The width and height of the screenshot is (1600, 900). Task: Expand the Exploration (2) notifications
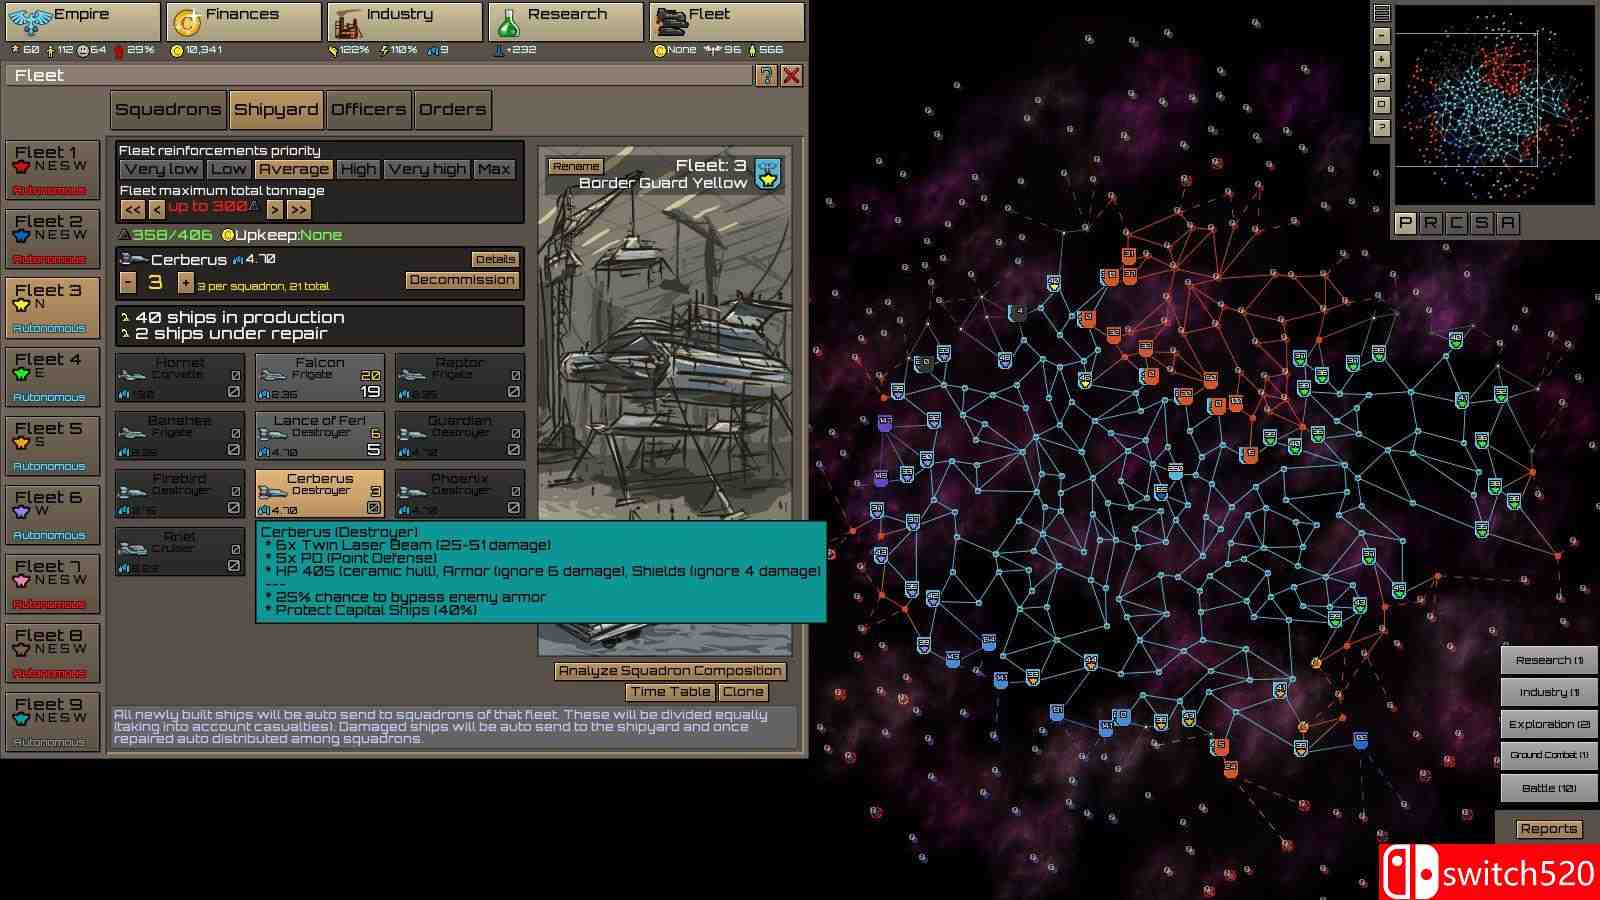(1548, 724)
